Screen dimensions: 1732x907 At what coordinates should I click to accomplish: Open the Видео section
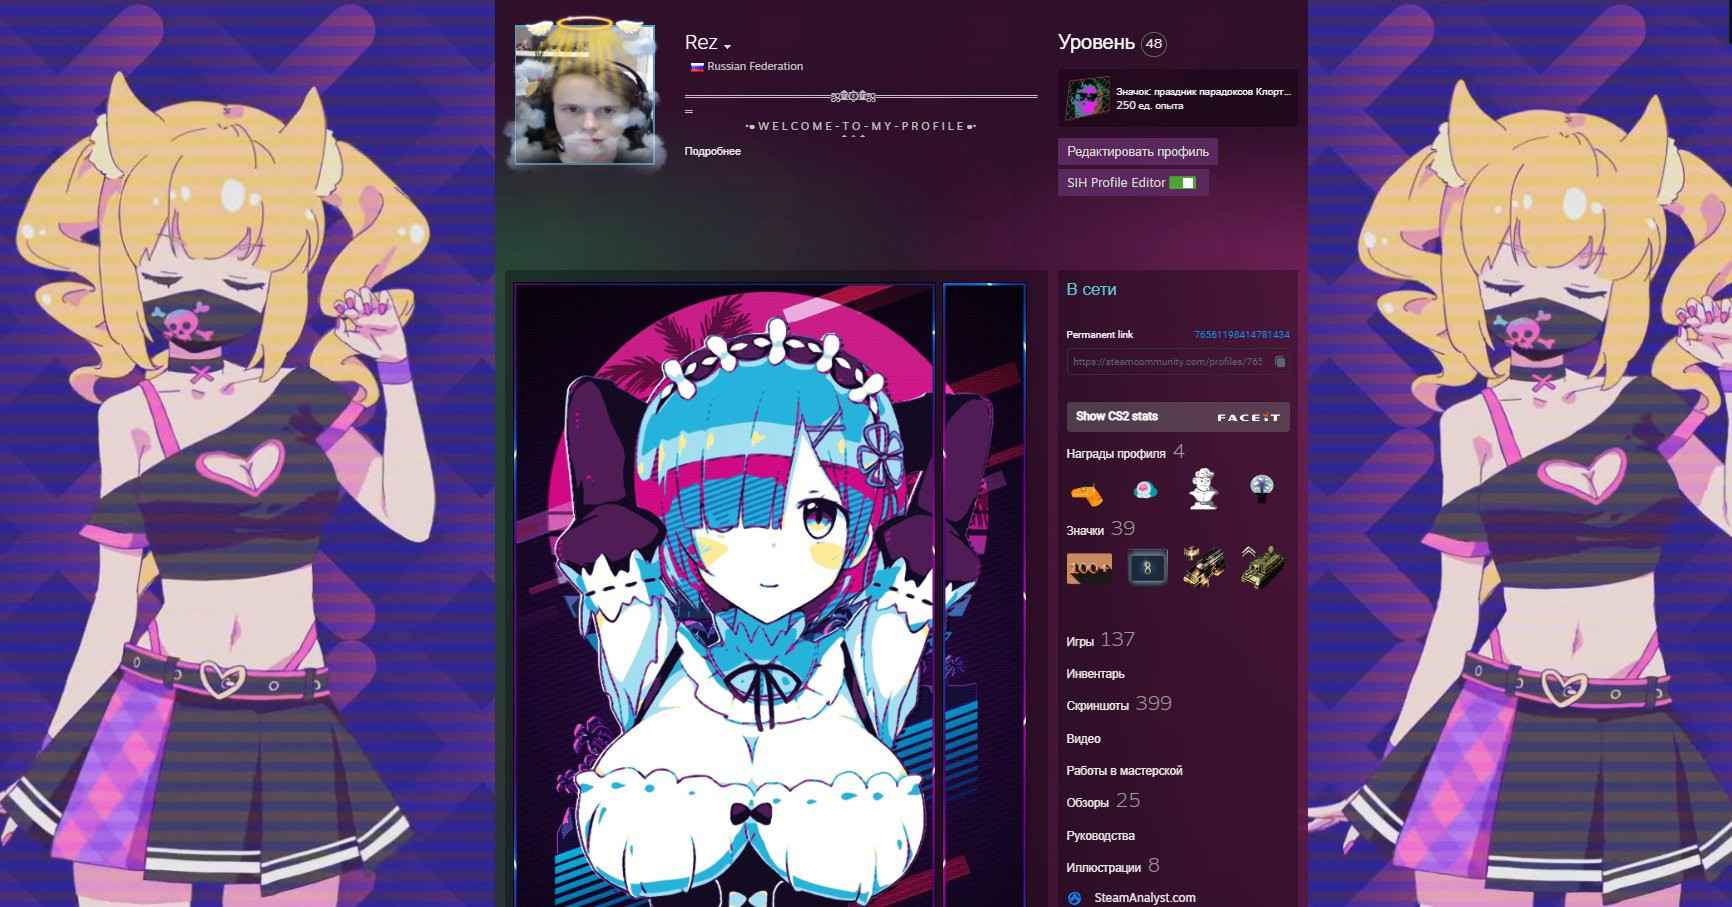click(1083, 739)
